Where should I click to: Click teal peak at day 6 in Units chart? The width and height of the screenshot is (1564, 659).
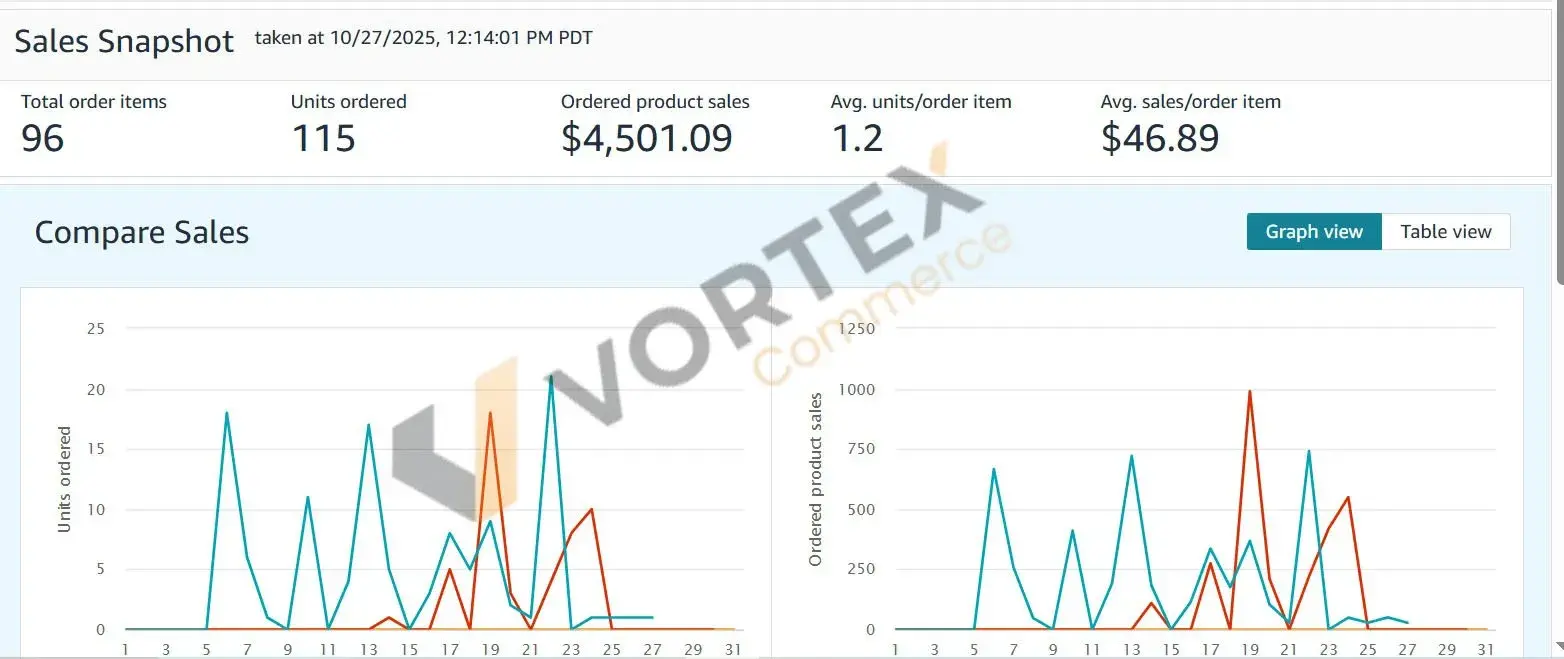[227, 413]
